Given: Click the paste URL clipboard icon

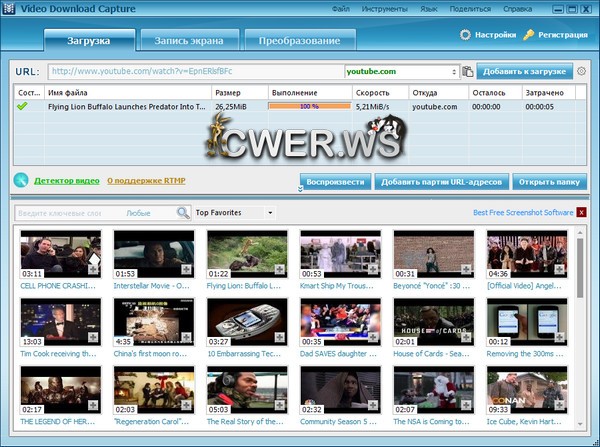Looking at the screenshot, I should pos(467,72).
